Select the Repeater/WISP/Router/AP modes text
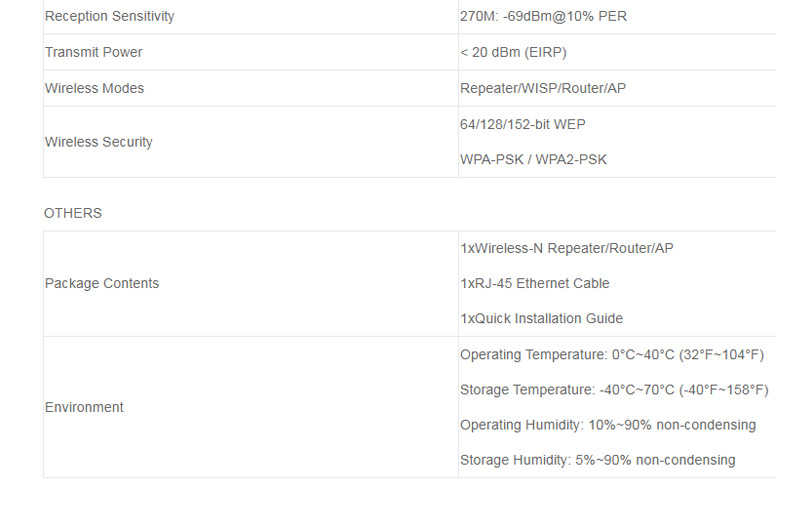The image size is (790, 507). pos(543,88)
